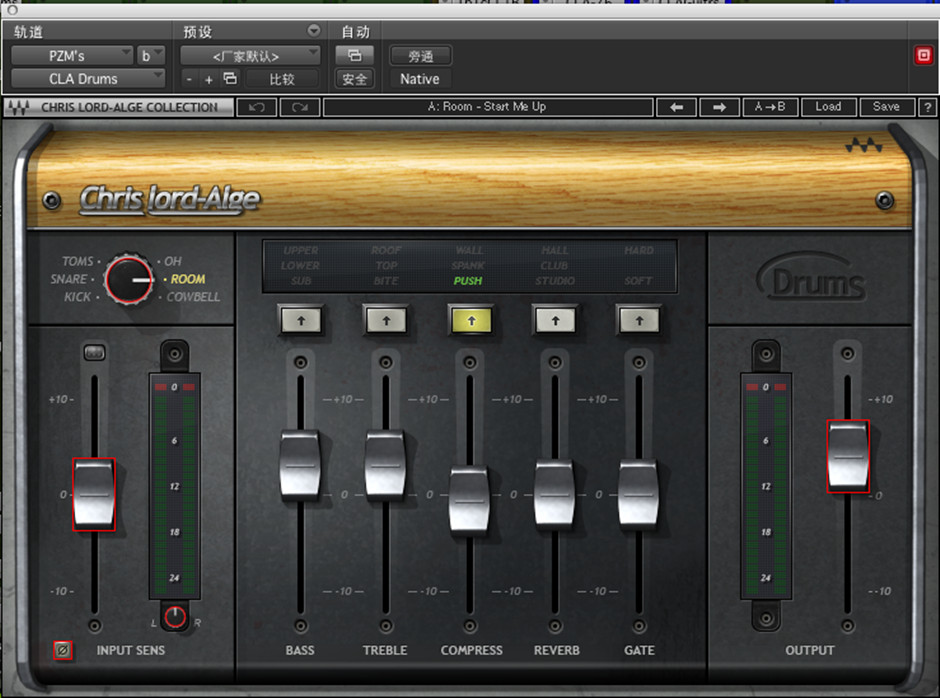
Task: Click the SUB bass mode label
Action: click(301, 281)
